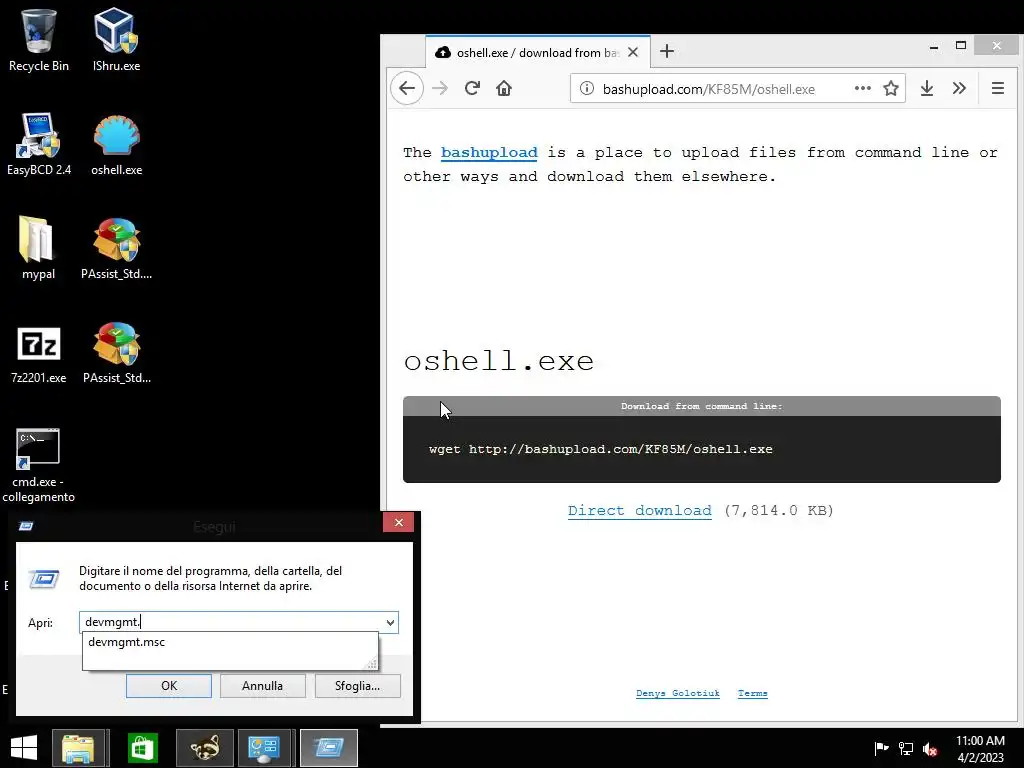The height and width of the screenshot is (768, 1024).
Task: Go back in the browser
Action: 407,88
